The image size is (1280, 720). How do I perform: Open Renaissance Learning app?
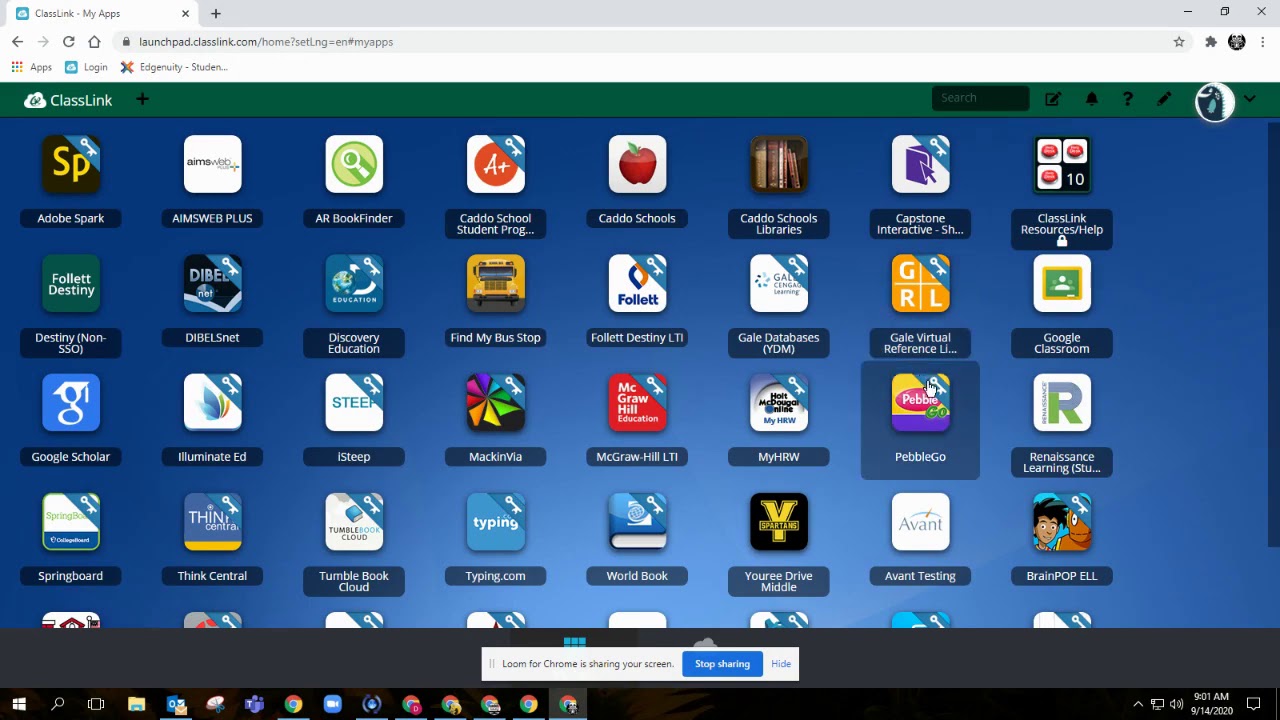[x=1062, y=402]
